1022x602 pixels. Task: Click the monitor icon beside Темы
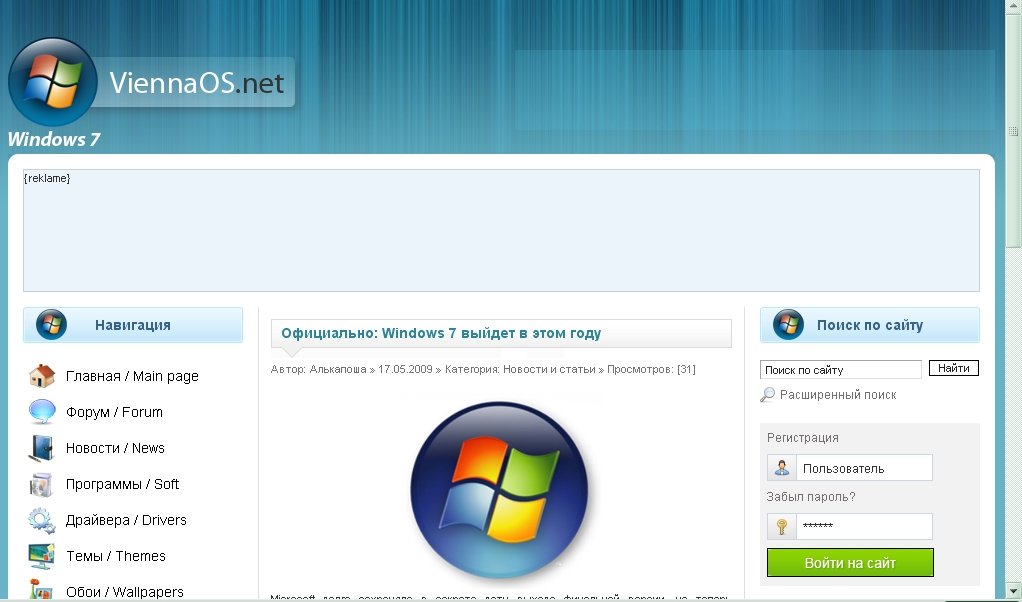tap(42, 556)
